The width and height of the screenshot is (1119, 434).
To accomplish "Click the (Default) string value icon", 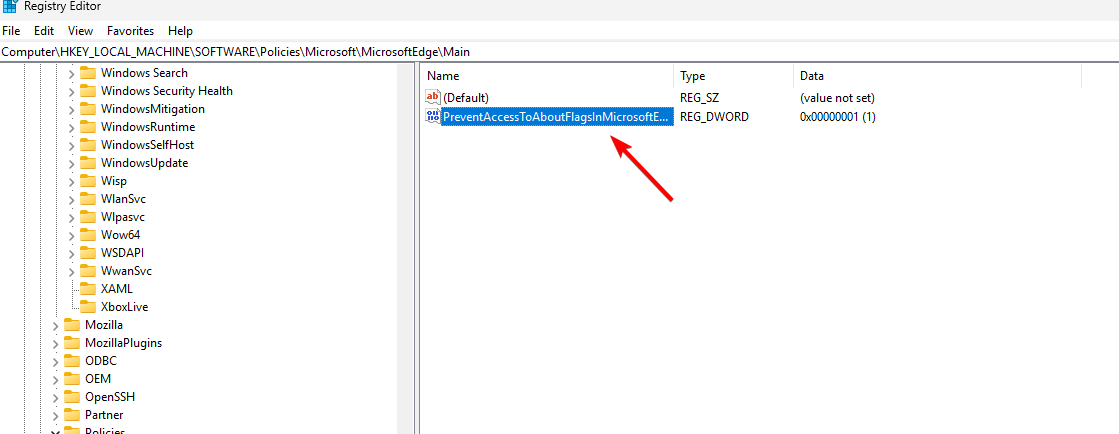I will coord(433,97).
